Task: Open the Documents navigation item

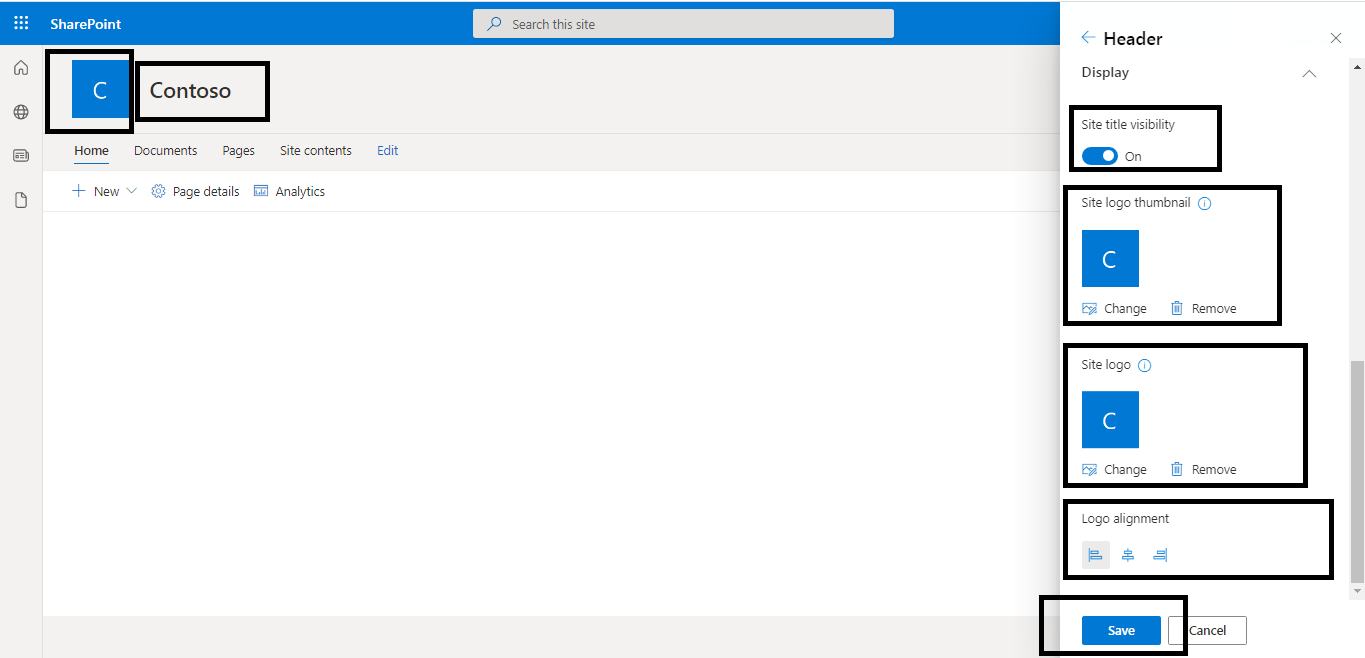Action: click(165, 151)
